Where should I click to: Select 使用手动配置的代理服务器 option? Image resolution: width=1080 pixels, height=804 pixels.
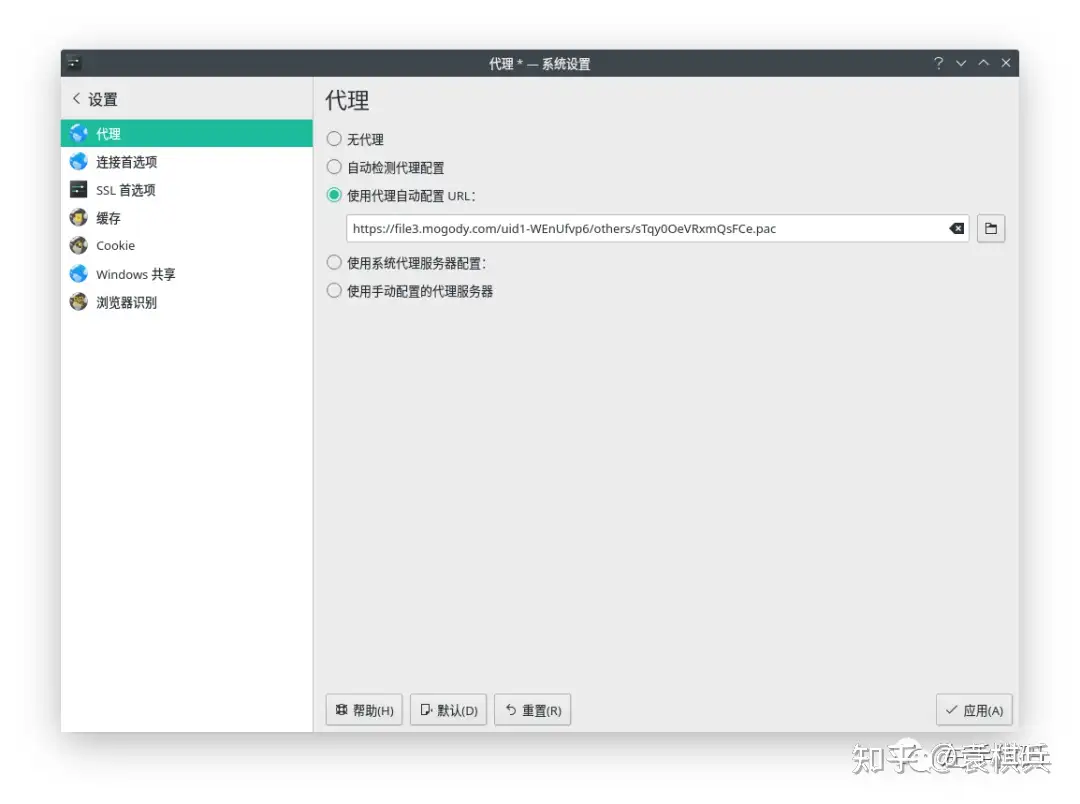click(334, 291)
